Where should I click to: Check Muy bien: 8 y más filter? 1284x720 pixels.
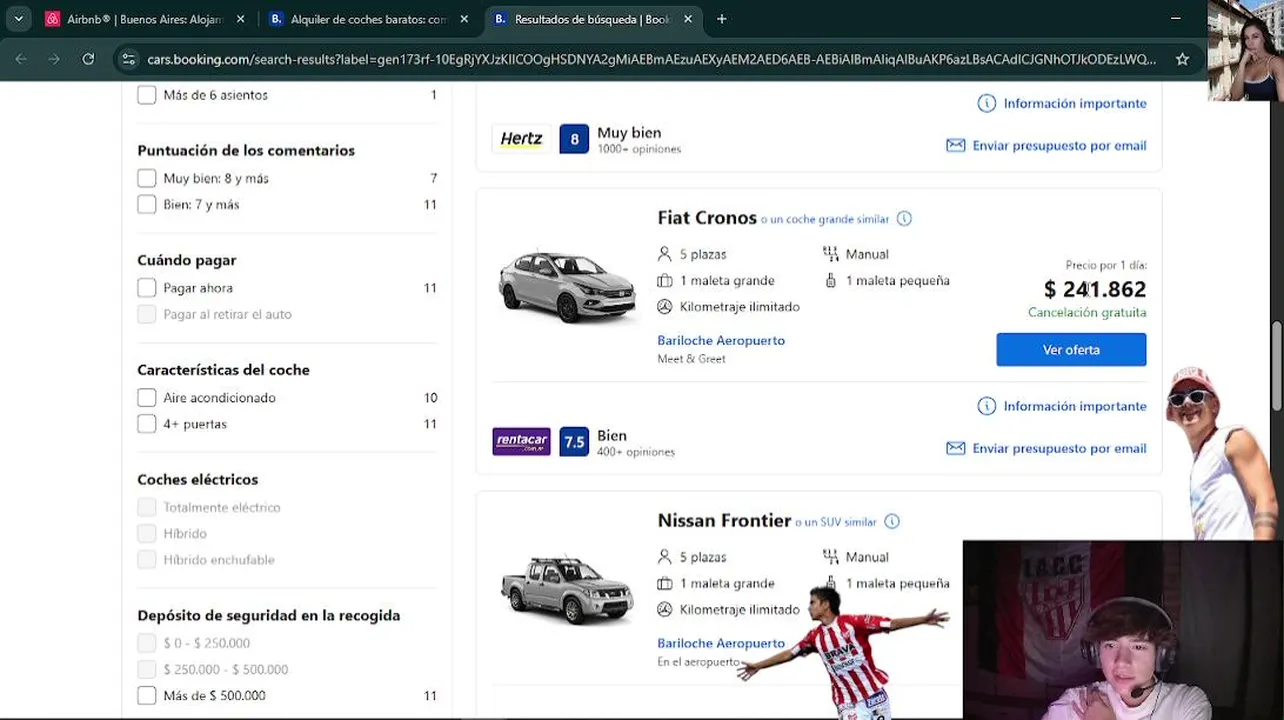click(147, 178)
